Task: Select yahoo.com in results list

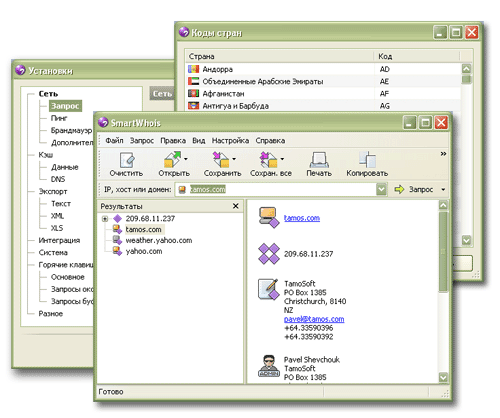Action: tap(144, 251)
